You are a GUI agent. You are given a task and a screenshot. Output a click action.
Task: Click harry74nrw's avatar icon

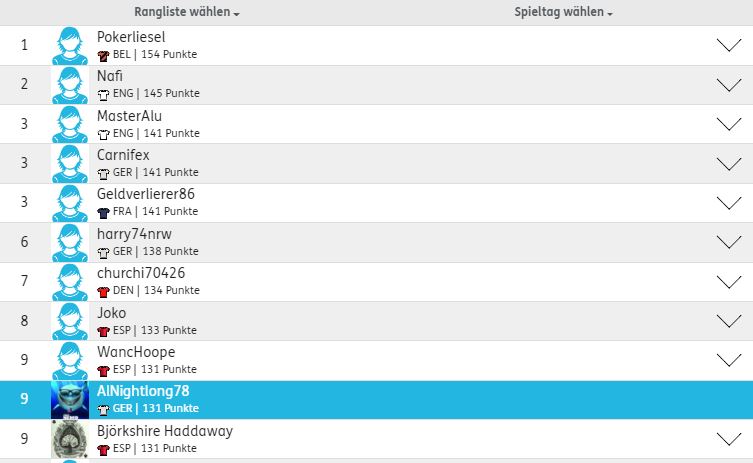click(x=70, y=243)
